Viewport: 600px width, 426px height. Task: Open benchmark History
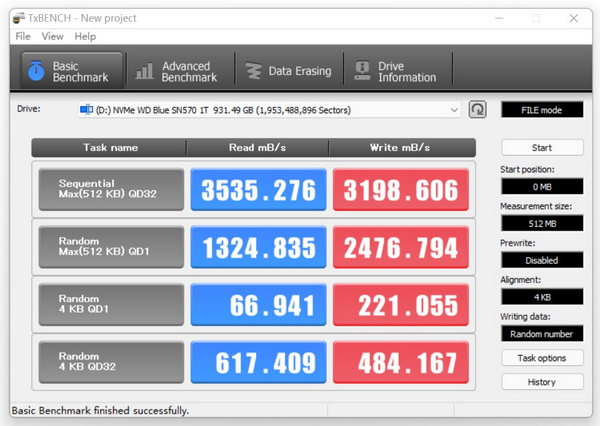tap(542, 382)
